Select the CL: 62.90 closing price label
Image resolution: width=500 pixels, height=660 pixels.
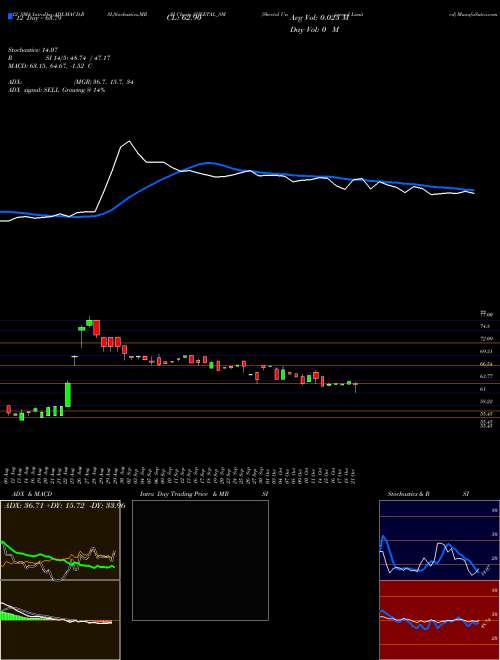point(184,18)
